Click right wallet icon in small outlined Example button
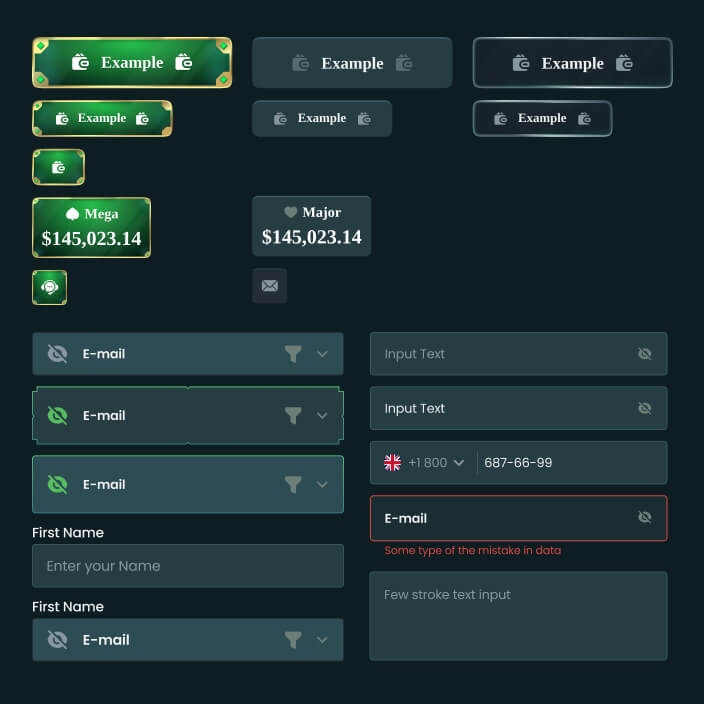The width and height of the screenshot is (704, 704). tap(584, 119)
